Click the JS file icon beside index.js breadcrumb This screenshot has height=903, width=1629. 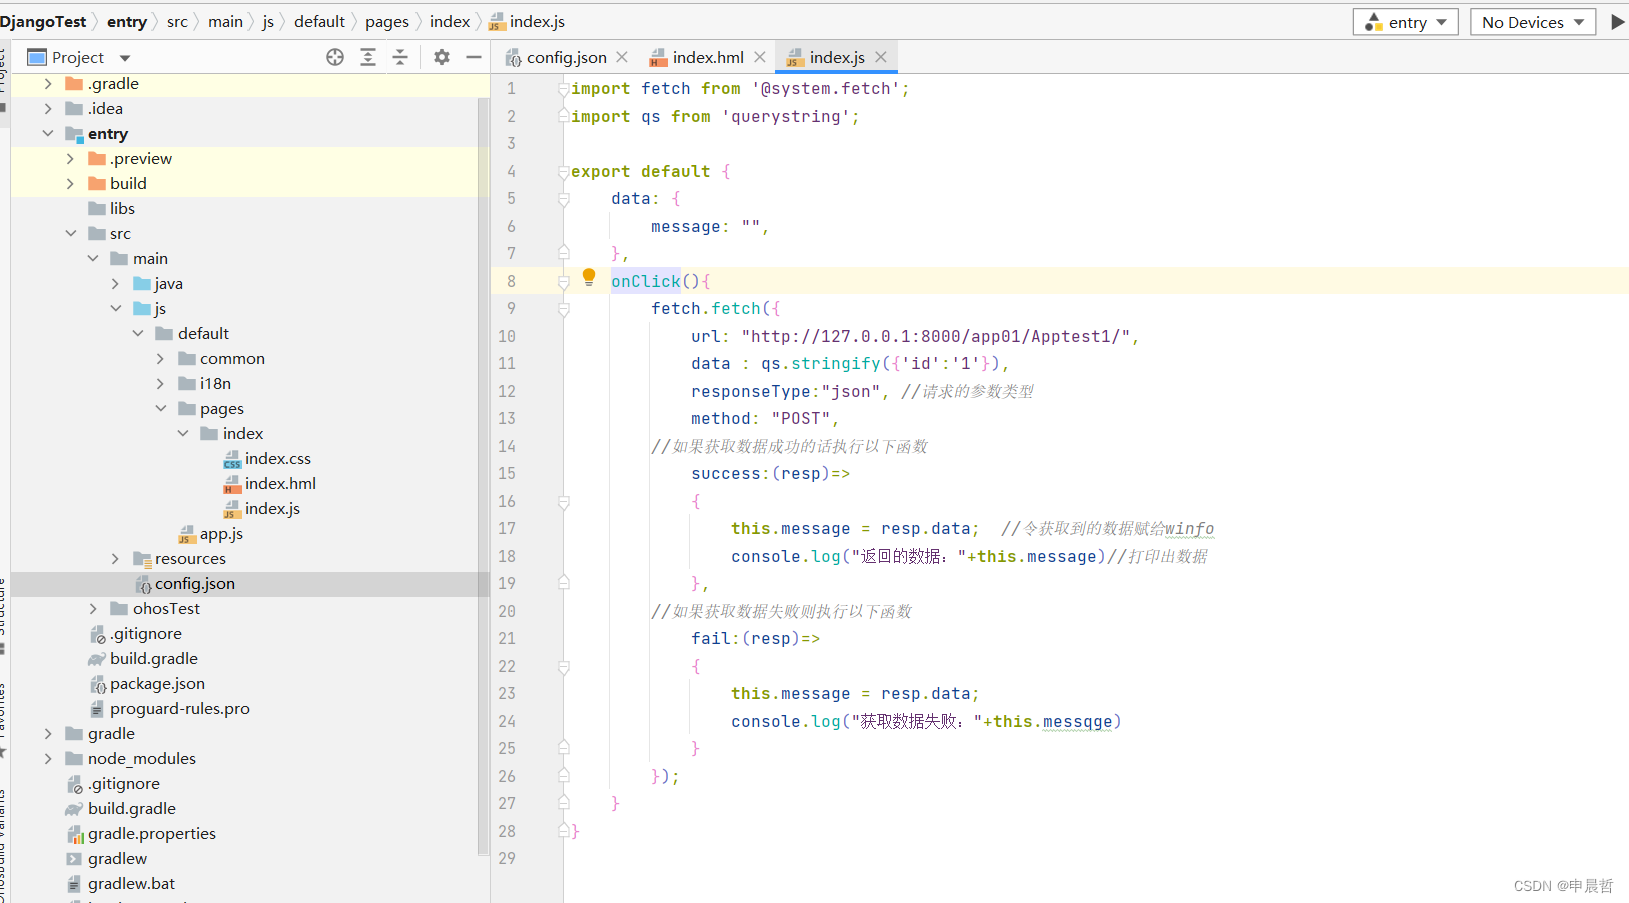coord(497,21)
